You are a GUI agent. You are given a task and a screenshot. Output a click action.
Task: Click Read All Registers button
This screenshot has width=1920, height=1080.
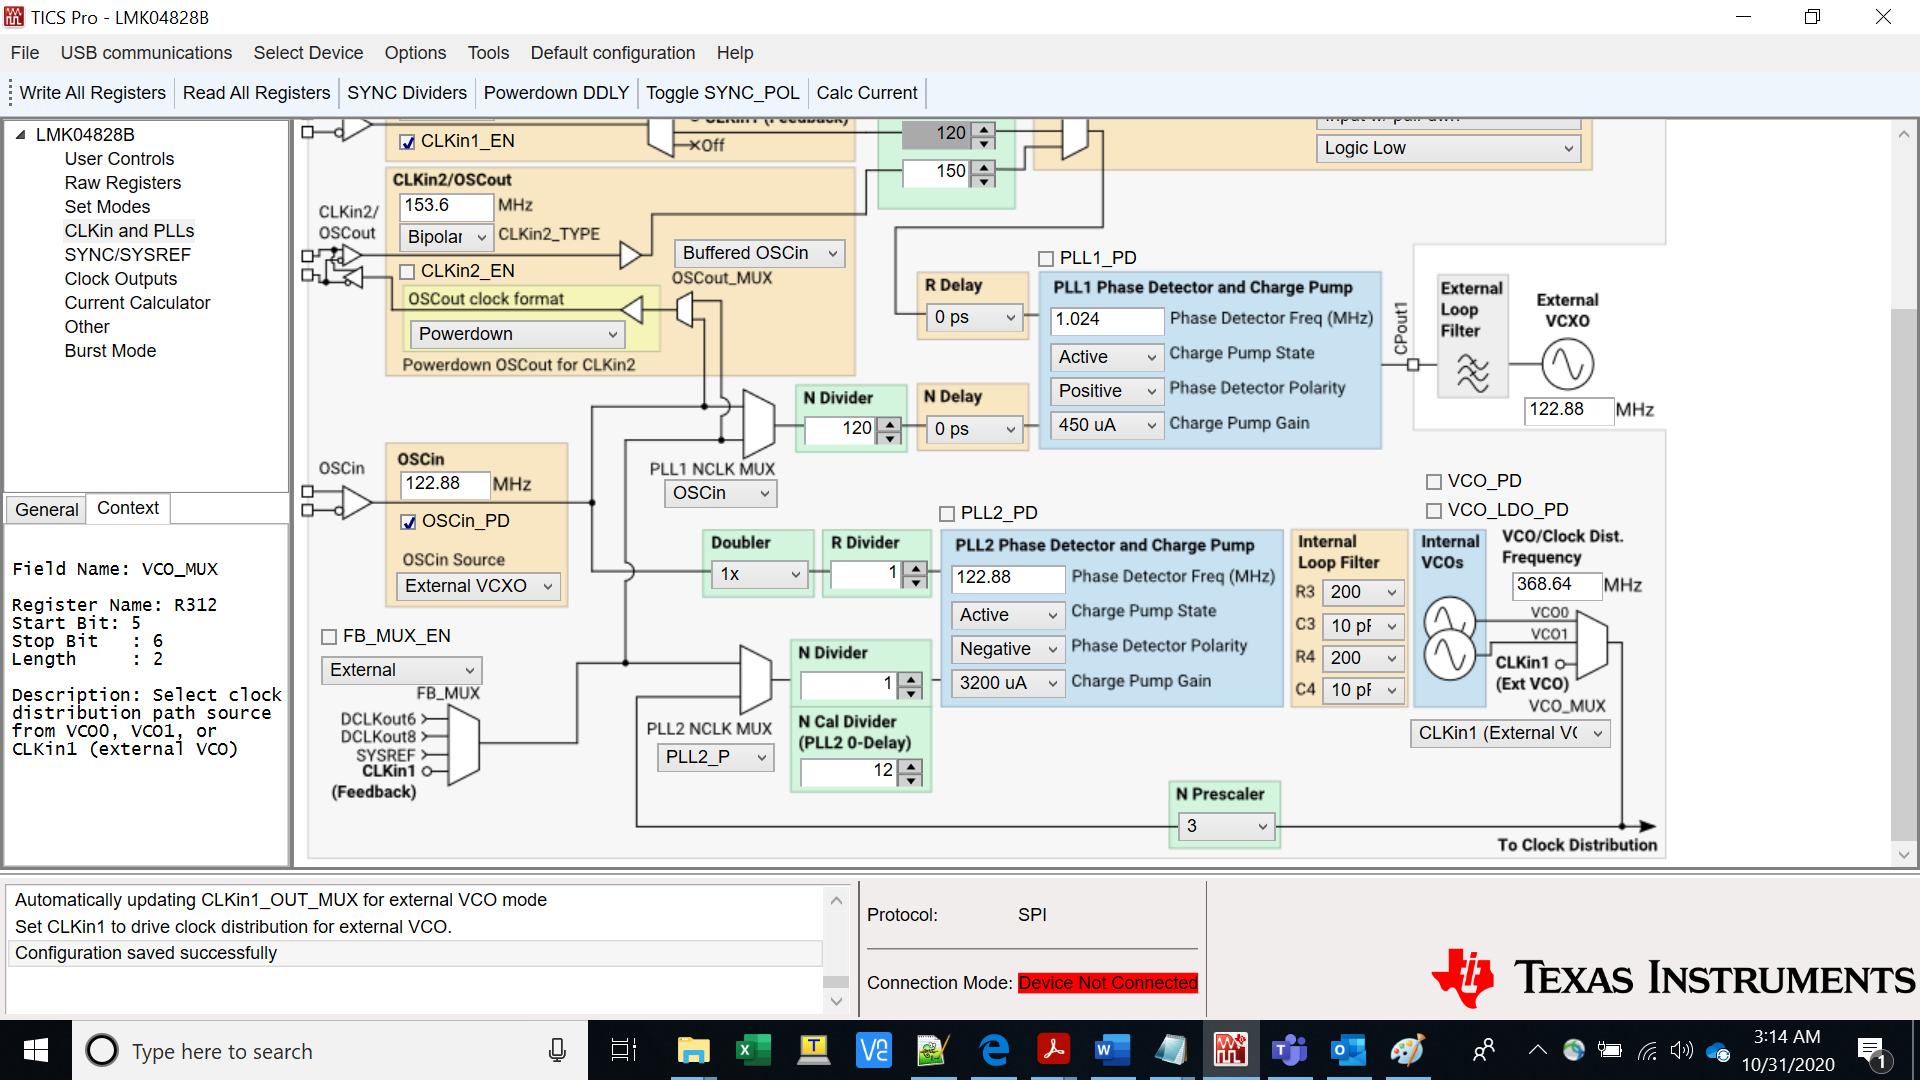click(256, 93)
